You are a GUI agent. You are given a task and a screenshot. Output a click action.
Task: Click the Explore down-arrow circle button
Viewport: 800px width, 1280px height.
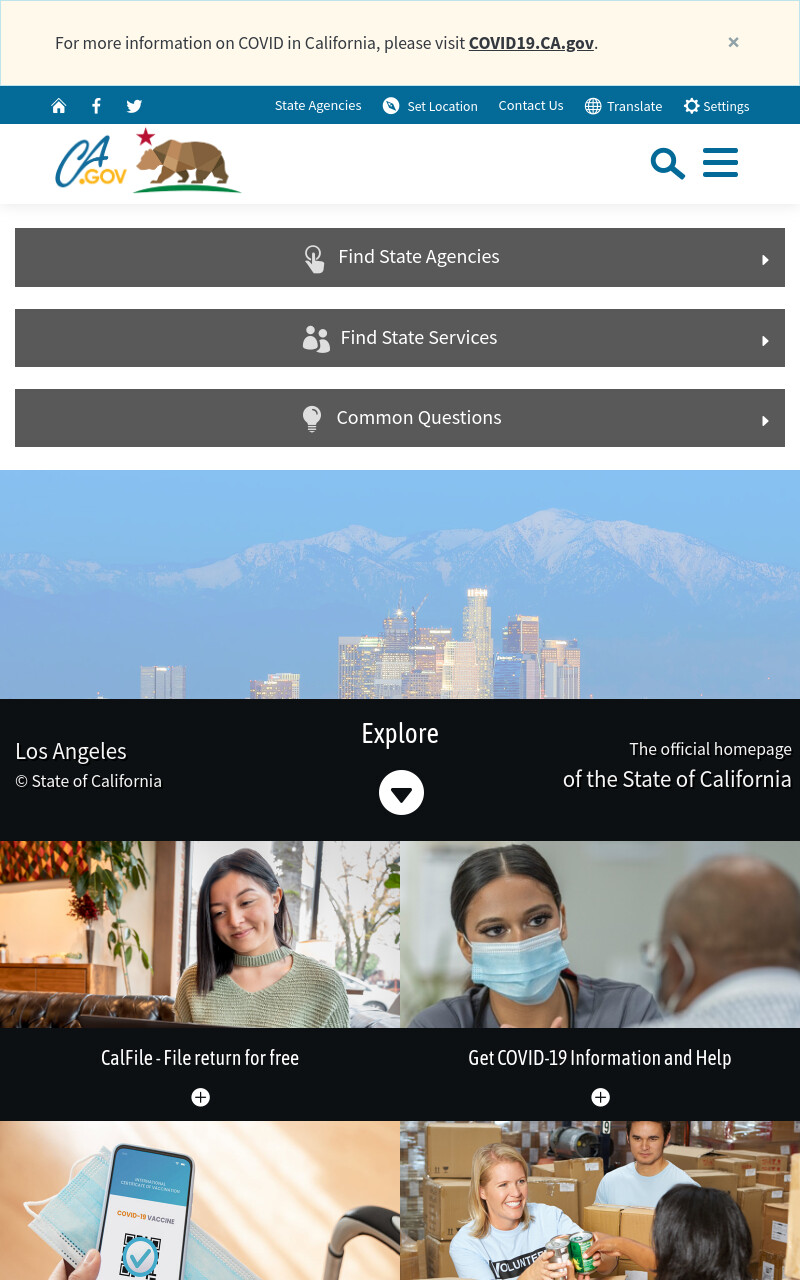pyautogui.click(x=401, y=793)
